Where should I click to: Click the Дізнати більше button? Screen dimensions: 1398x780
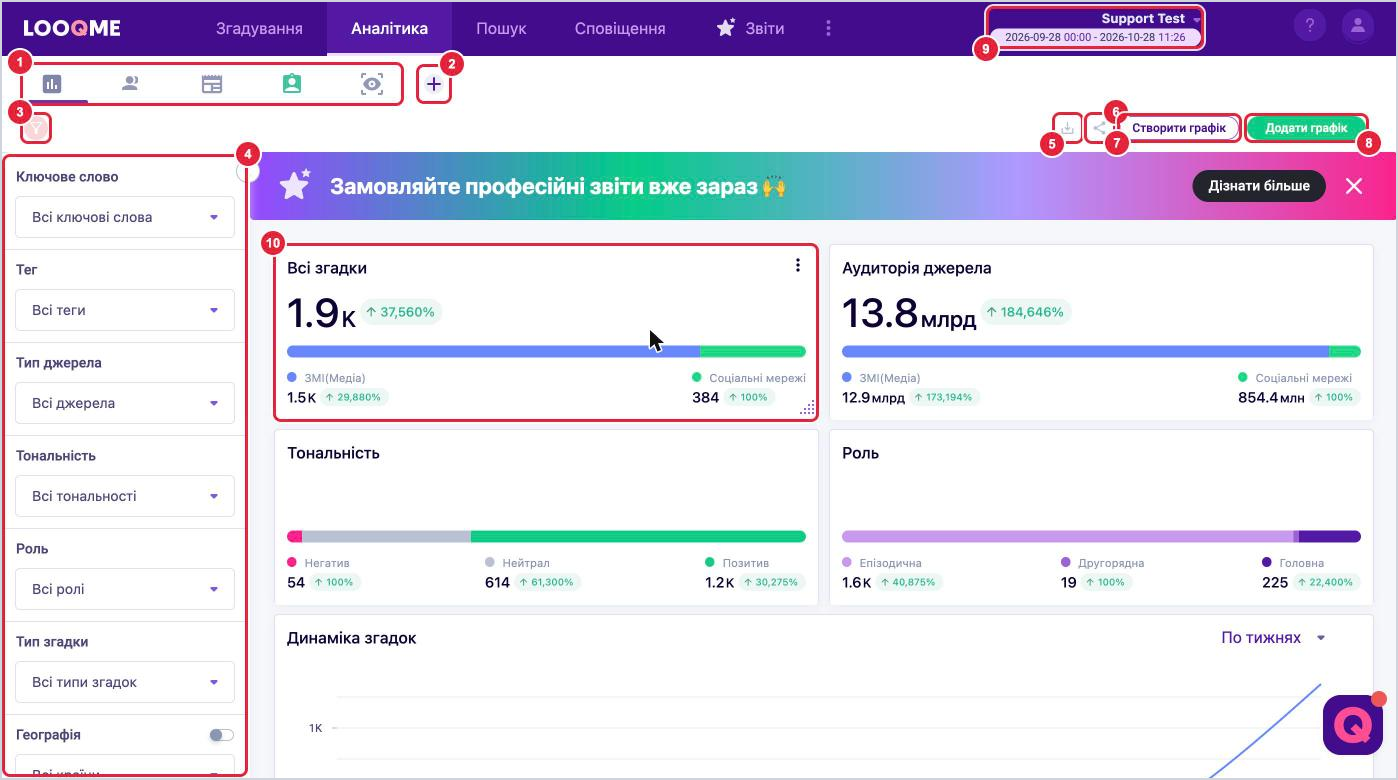coord(1259,185)
